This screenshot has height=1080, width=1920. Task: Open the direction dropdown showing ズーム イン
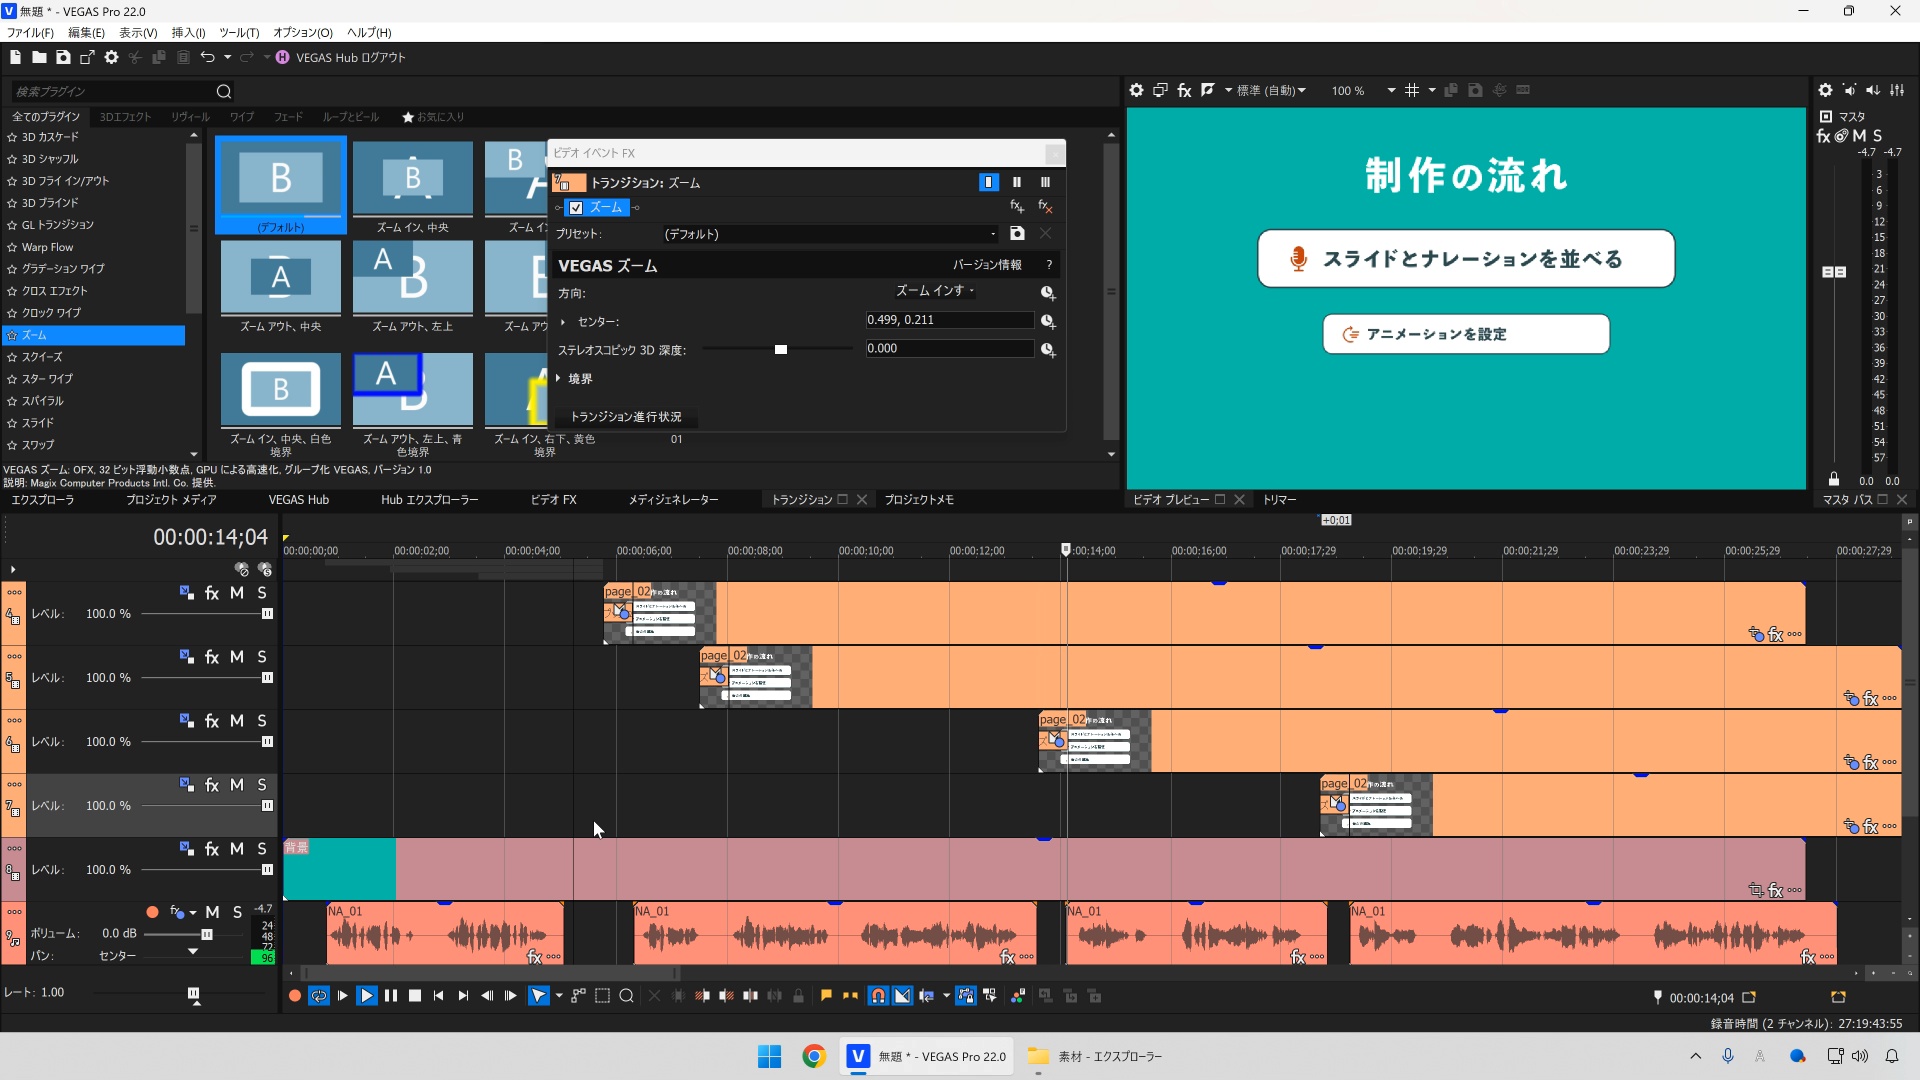click(x=934, y=291)
